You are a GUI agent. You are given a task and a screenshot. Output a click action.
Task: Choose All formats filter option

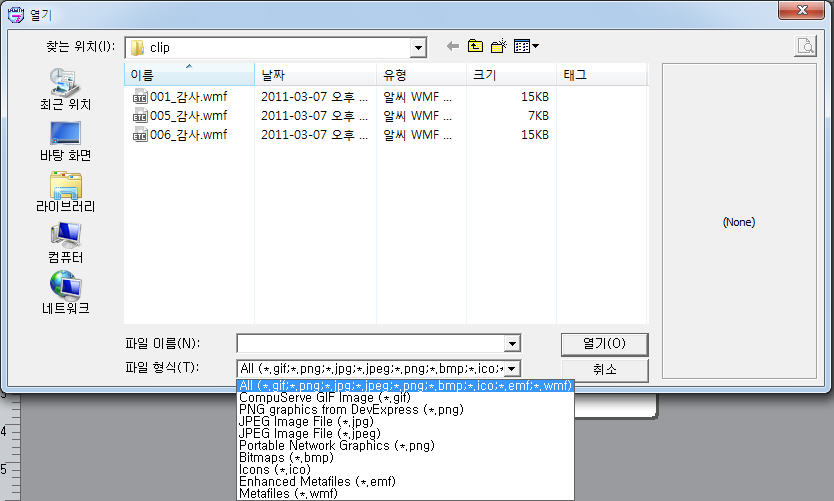[x=405, y=386]
